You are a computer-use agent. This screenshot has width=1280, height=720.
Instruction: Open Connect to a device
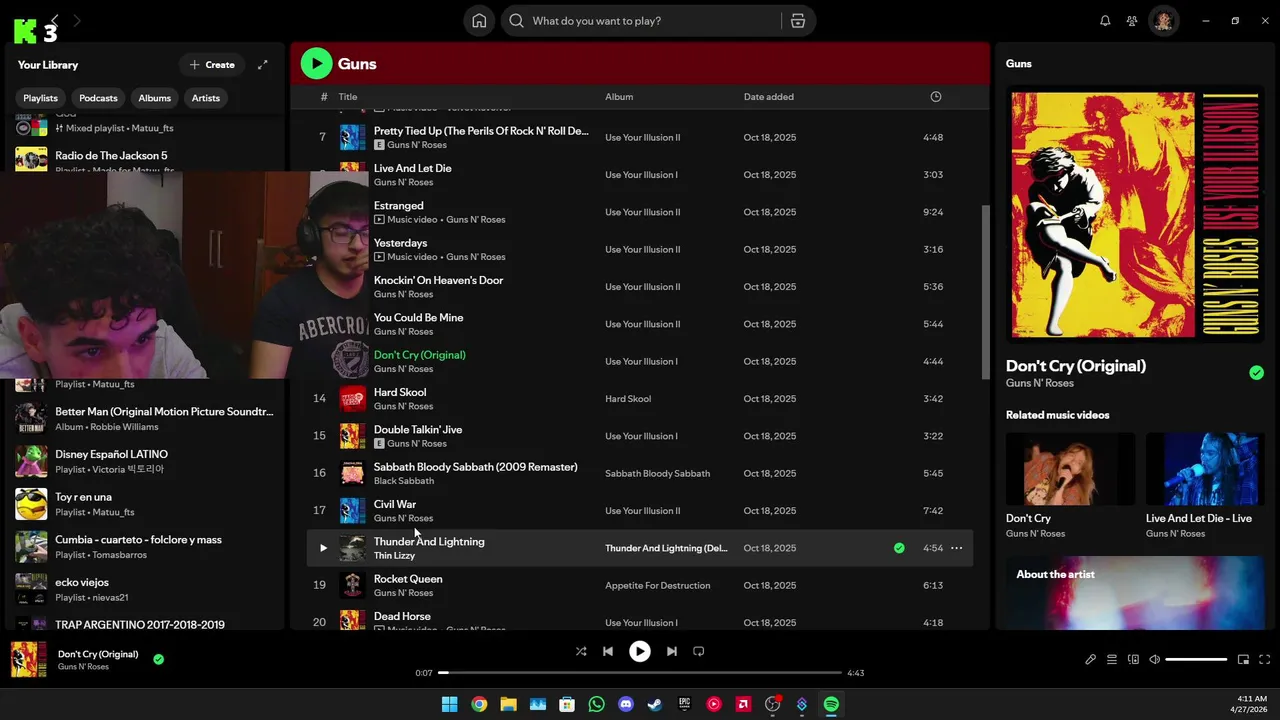(1133, 659)
